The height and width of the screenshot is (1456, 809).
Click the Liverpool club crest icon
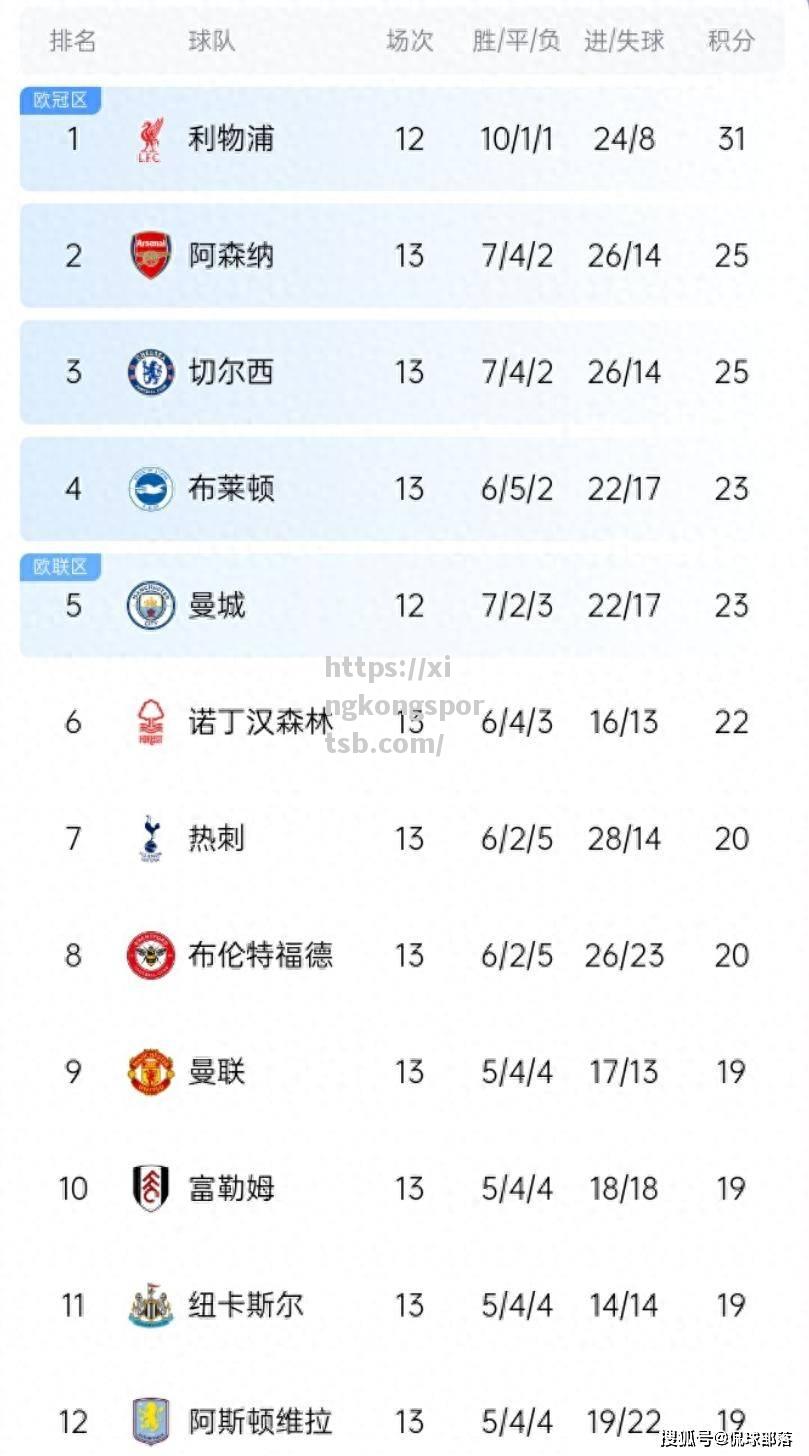pos(151,139)
